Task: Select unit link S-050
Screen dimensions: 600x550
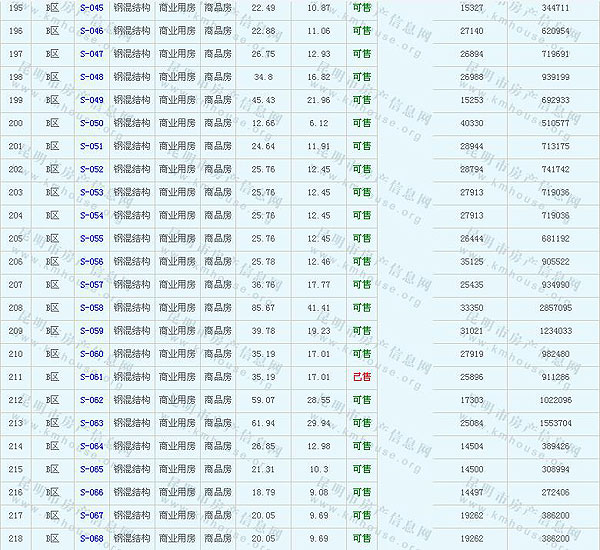Action: (x=91, y=123)
